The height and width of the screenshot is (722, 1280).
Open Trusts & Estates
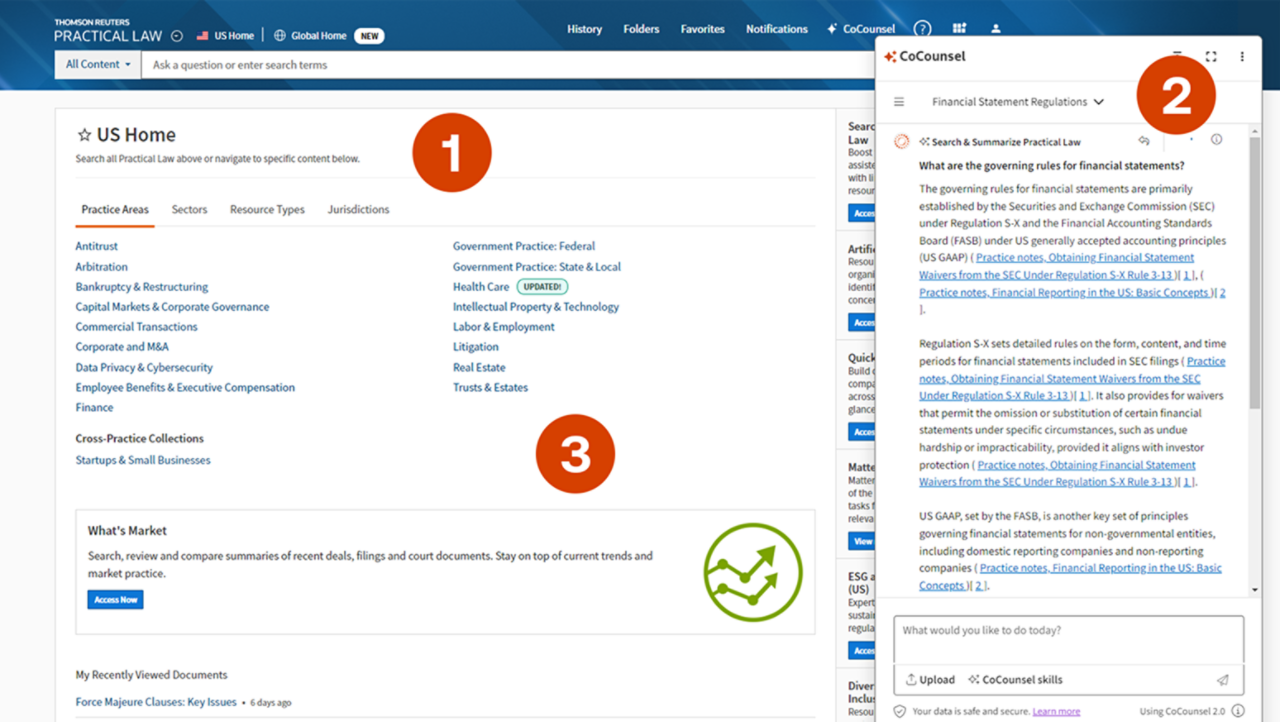491,388
